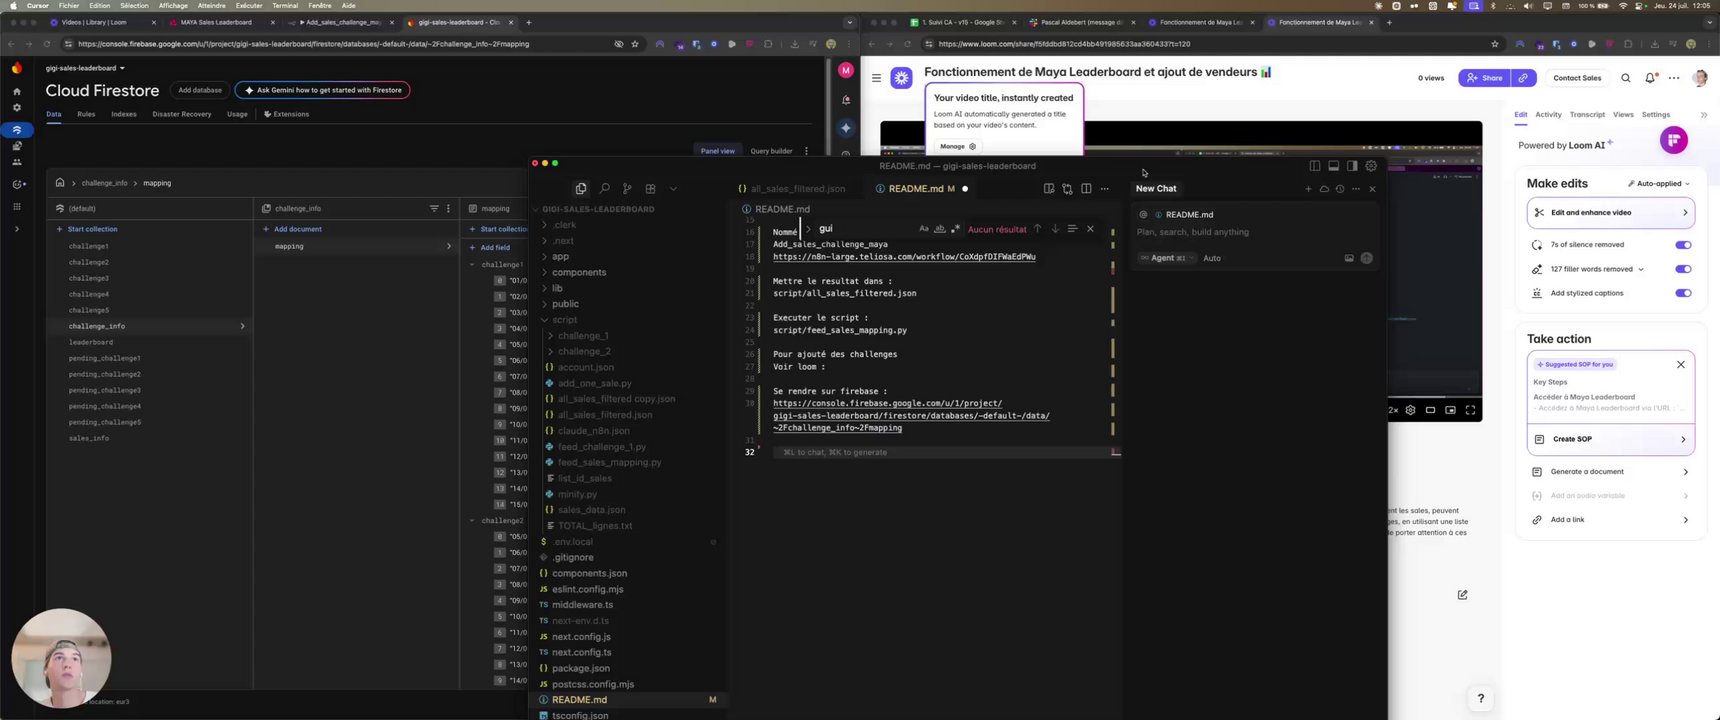Open Firestore icon in Firebase sidebar
This screenshot has height=720, width=1720.
point(16,130)
